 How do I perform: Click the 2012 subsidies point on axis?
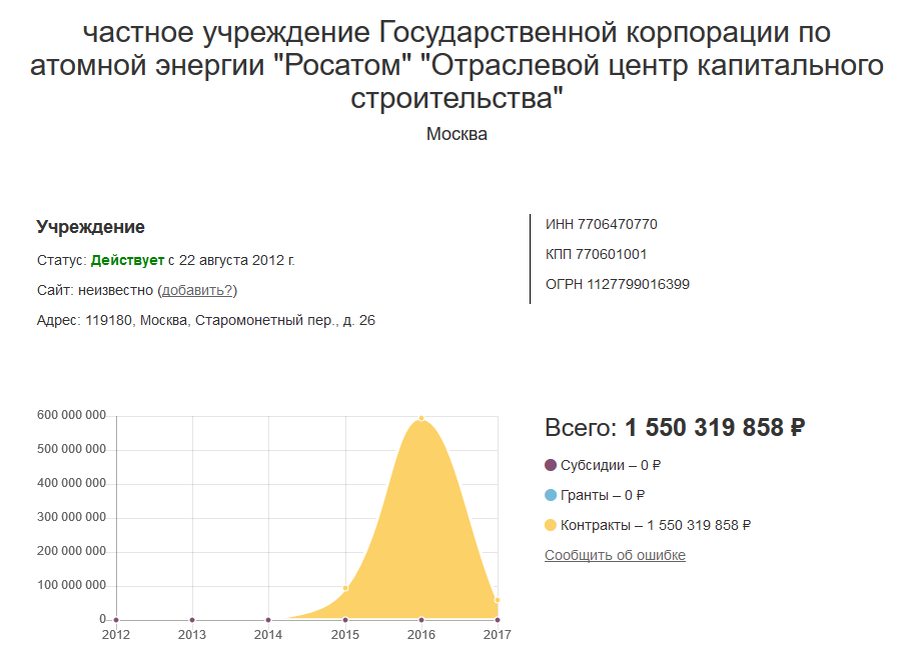pyautogui.click(x=116, y=620)
